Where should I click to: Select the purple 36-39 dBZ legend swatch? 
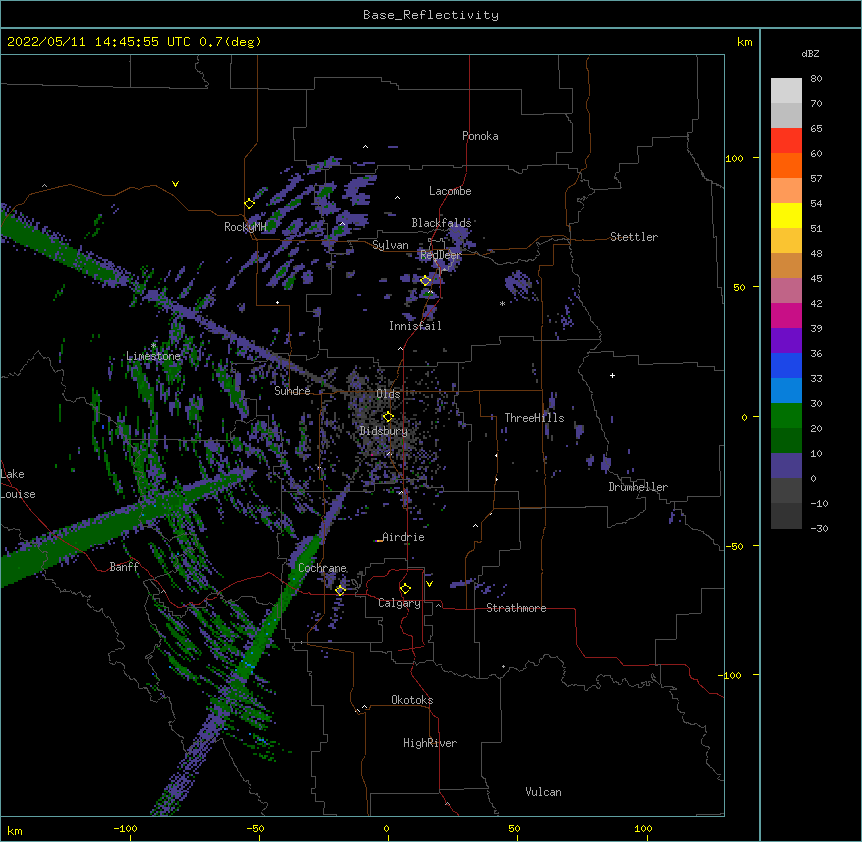click(786, 341)
